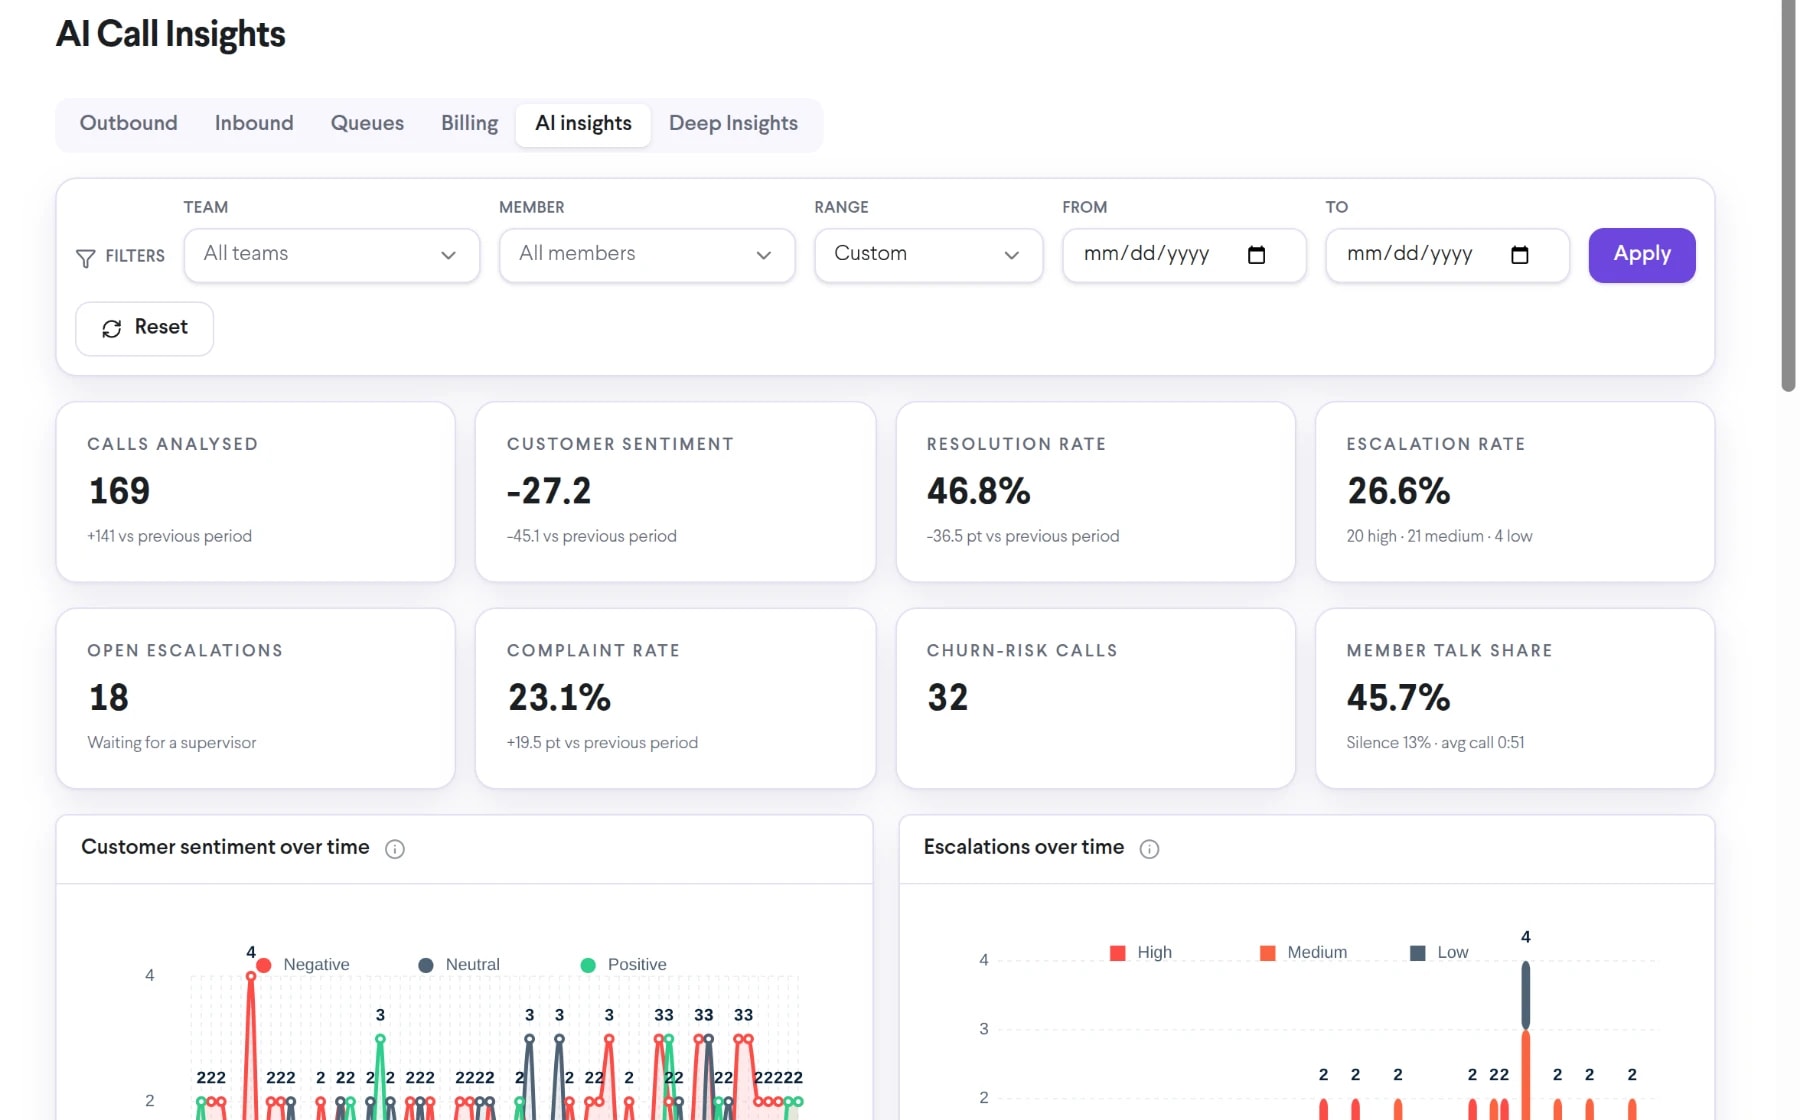This screenshot has width=1800, height=1120.
Task: Click info icon beside Escalations over time
Action: 1149,849
